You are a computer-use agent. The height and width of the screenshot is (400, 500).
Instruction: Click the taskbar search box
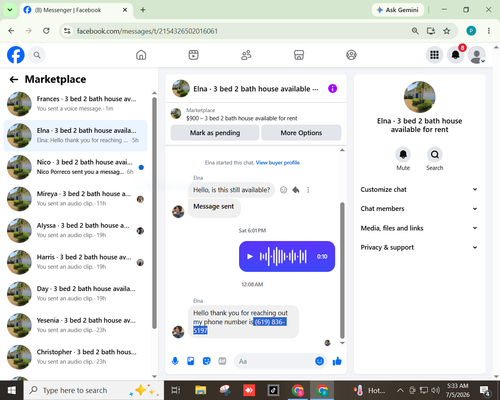[x=93, y=390]
